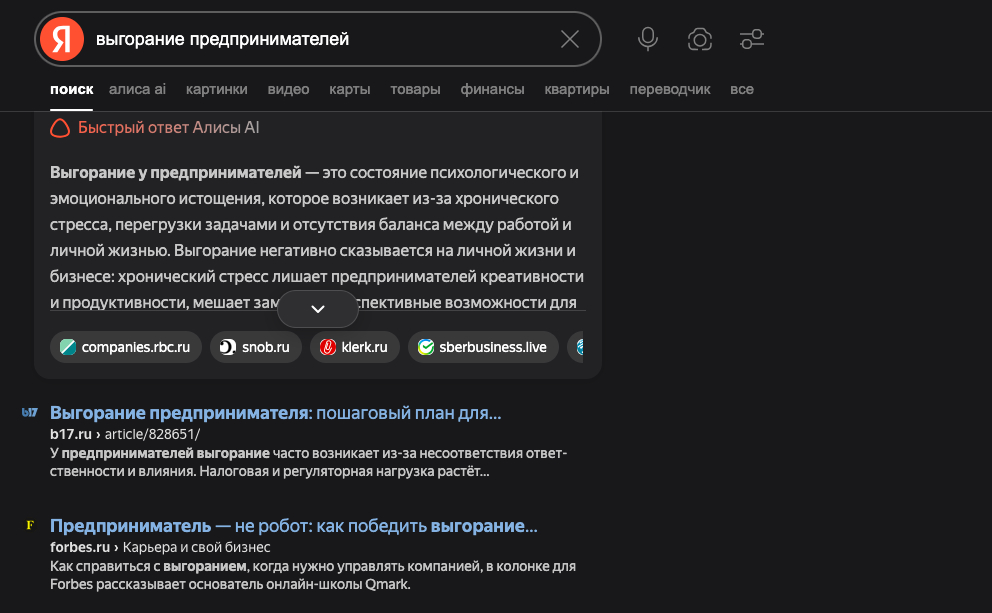Open the видео tab

(x=288, y=89)
